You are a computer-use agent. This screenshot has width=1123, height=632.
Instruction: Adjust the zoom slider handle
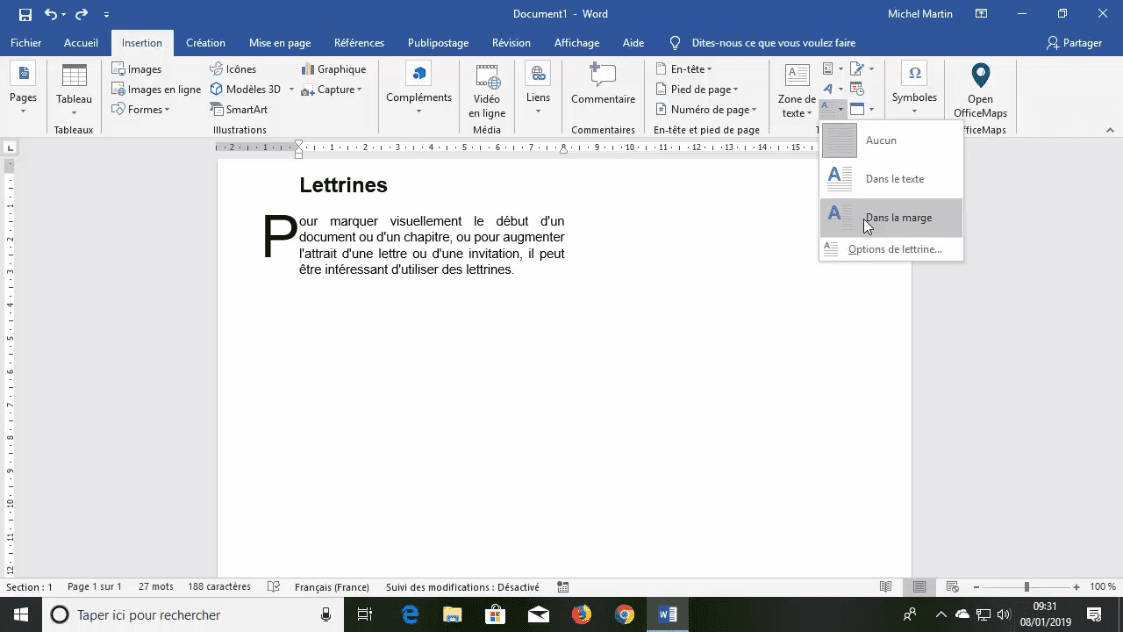click(1026, 587)
